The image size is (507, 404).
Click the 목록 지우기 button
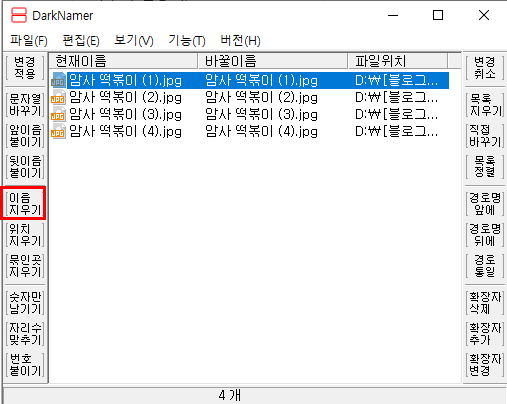[x=485, y=105]
